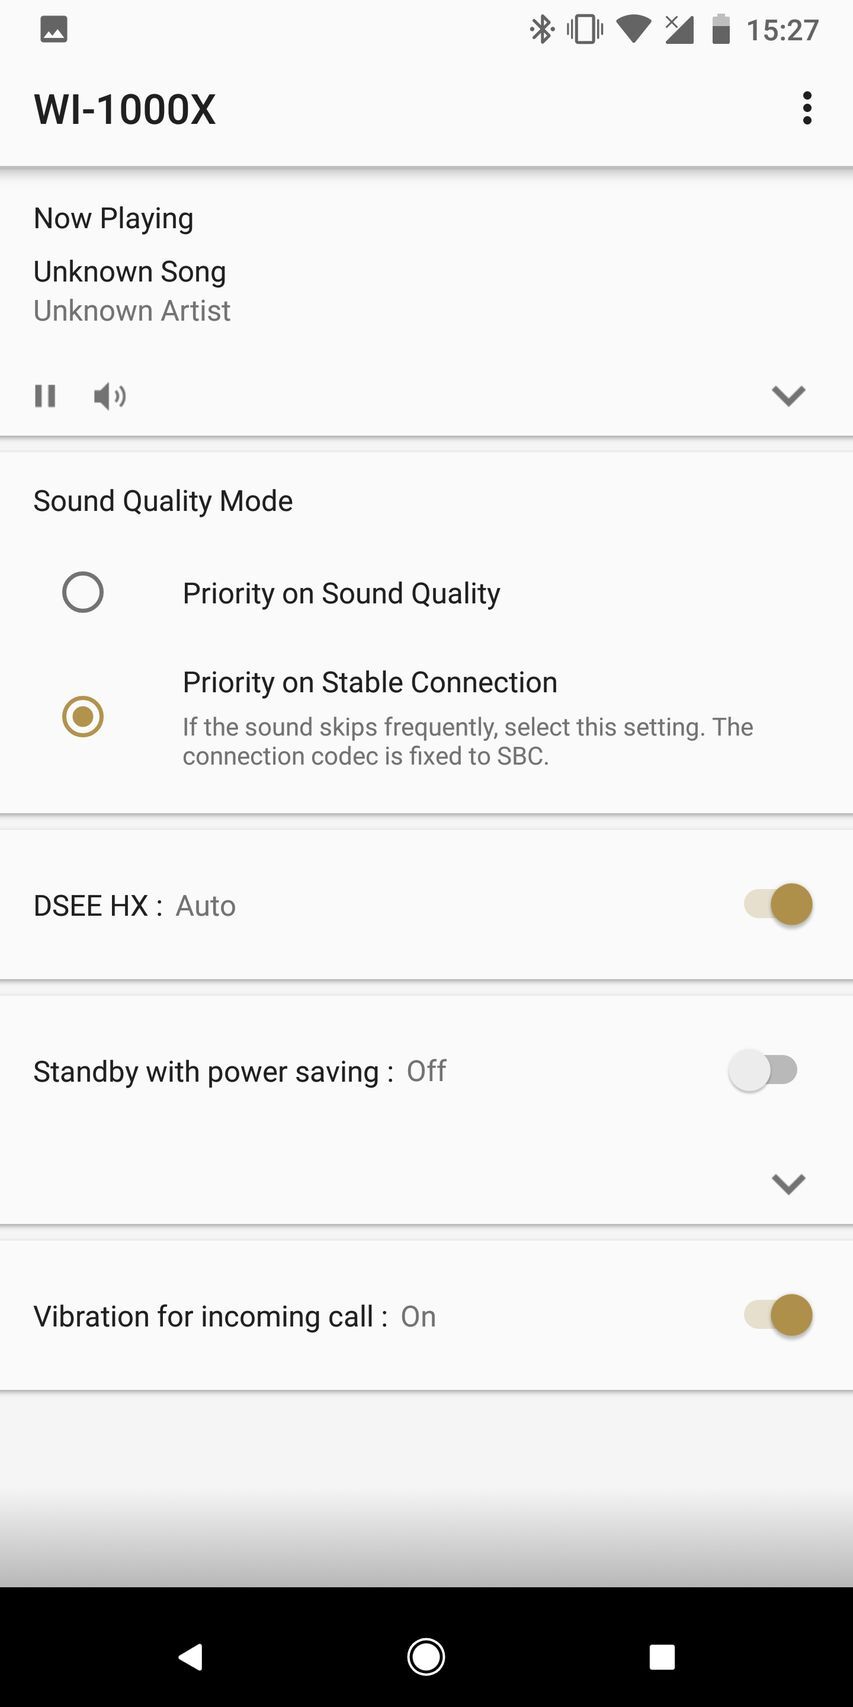Image resolution: width=853 pixels, height=1707 pixels.
Task: Turn off DSEE HX toggle
Action: click(778, 904)
